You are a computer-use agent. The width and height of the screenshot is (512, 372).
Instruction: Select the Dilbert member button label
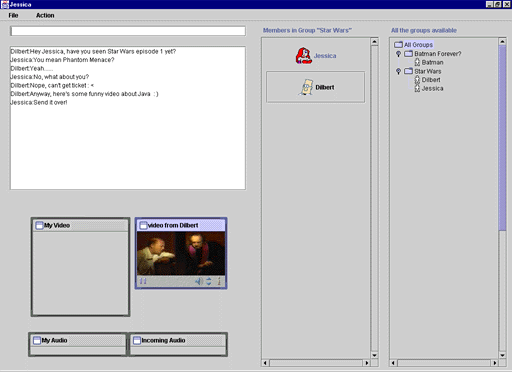click(325, 87)
